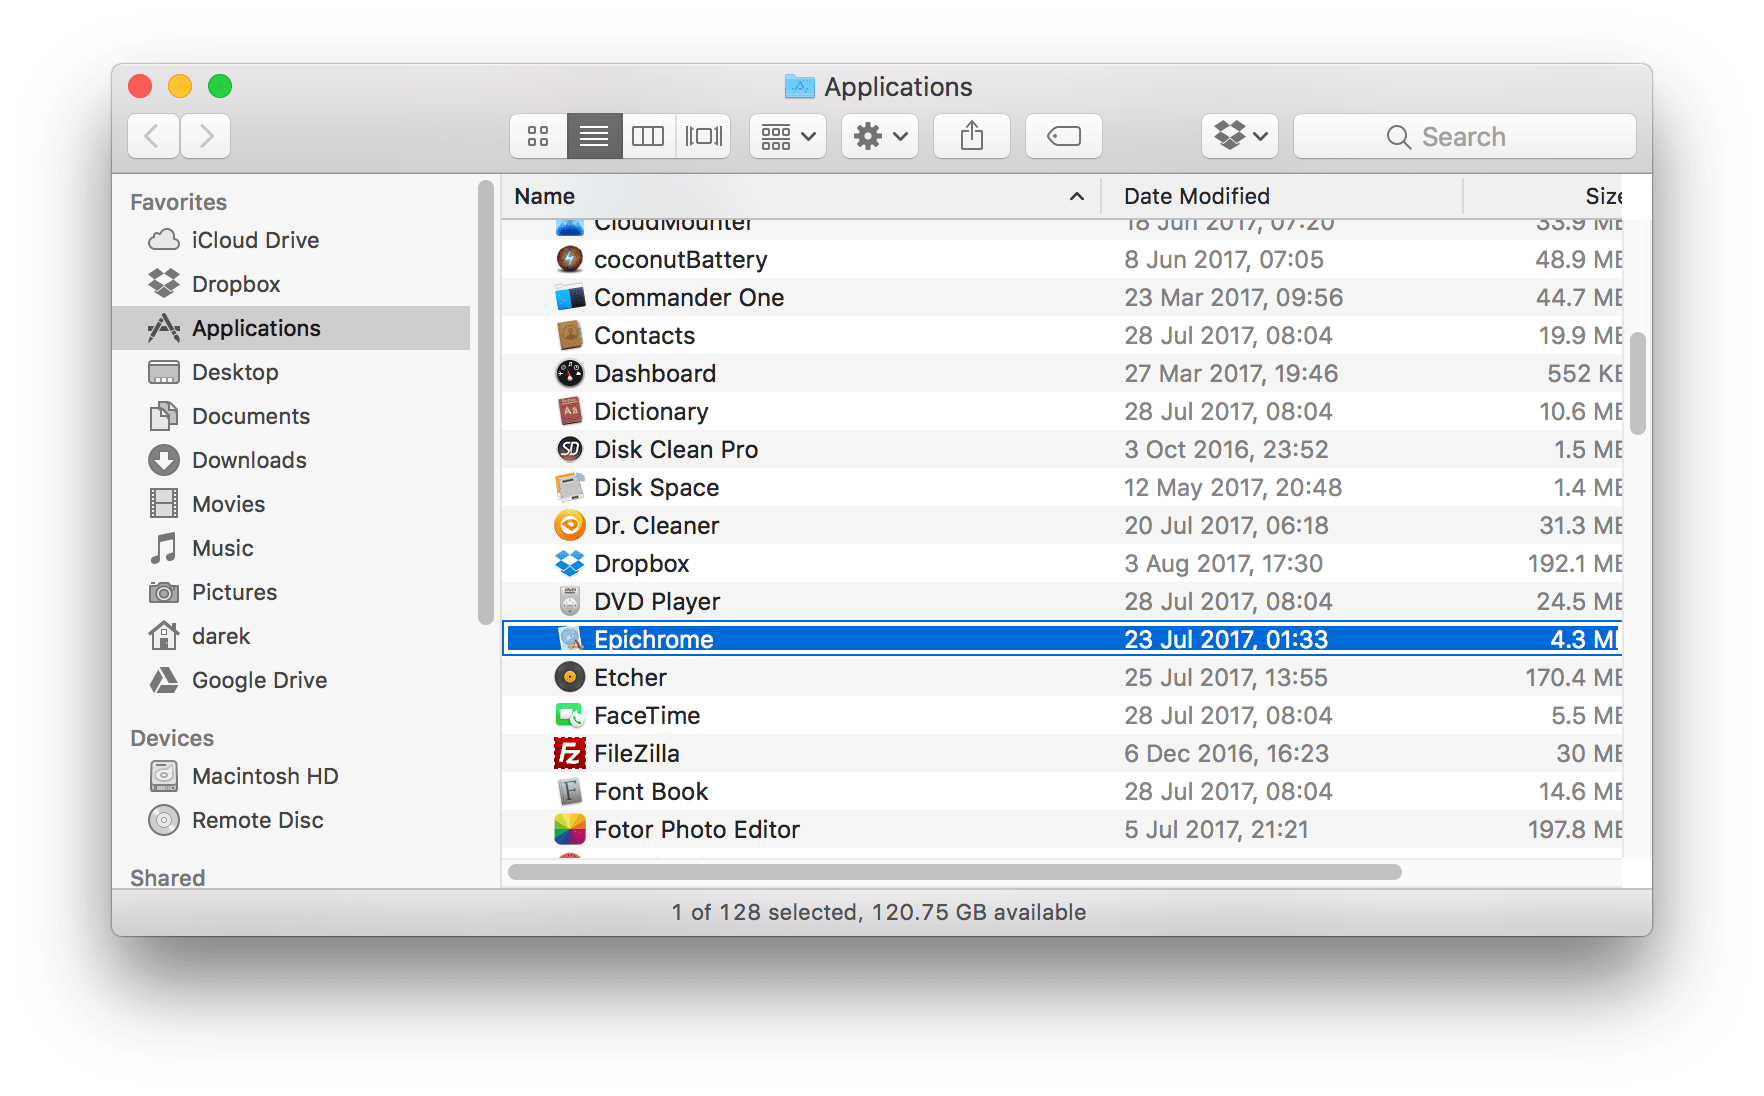The image size is (1764, 1096).
Task: Click the Dropbox app icon in the list
Action: [569, 563]
